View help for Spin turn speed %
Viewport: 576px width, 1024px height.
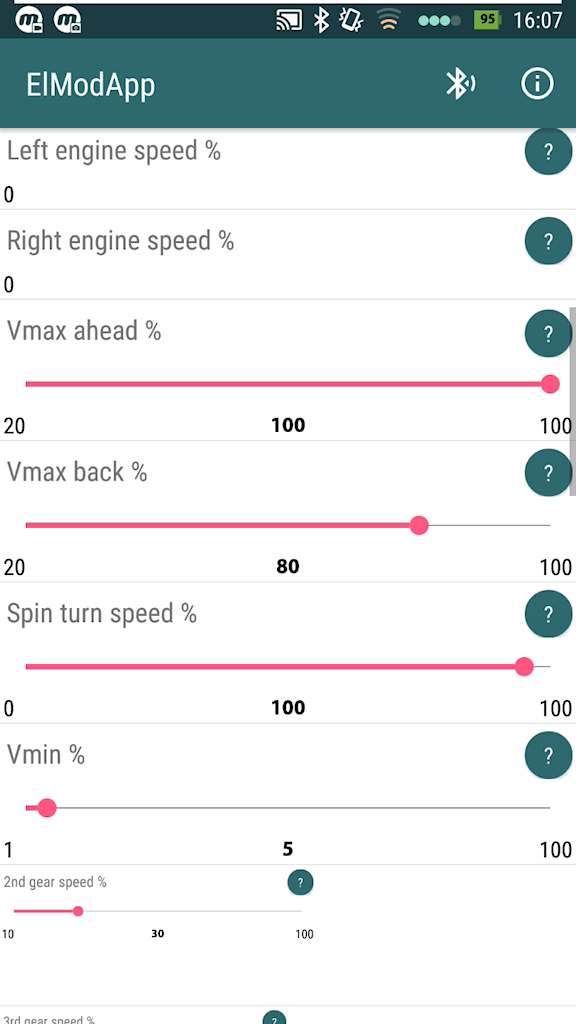(549, 614)
